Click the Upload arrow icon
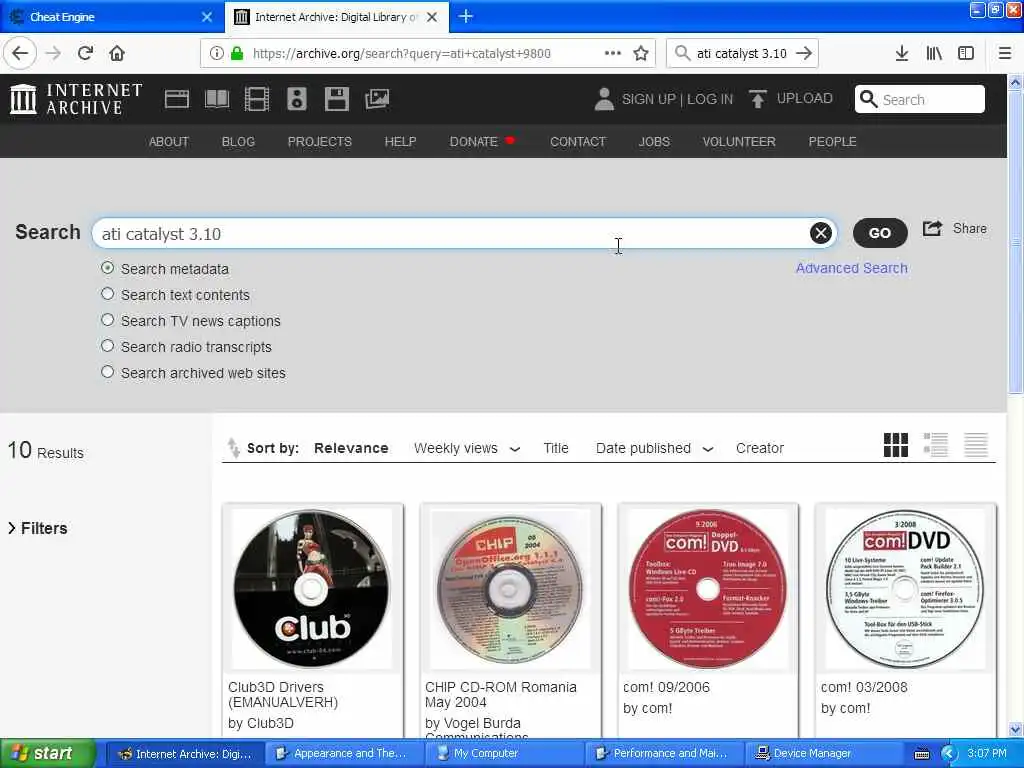 pyautogui.click(x=758, y=99)
